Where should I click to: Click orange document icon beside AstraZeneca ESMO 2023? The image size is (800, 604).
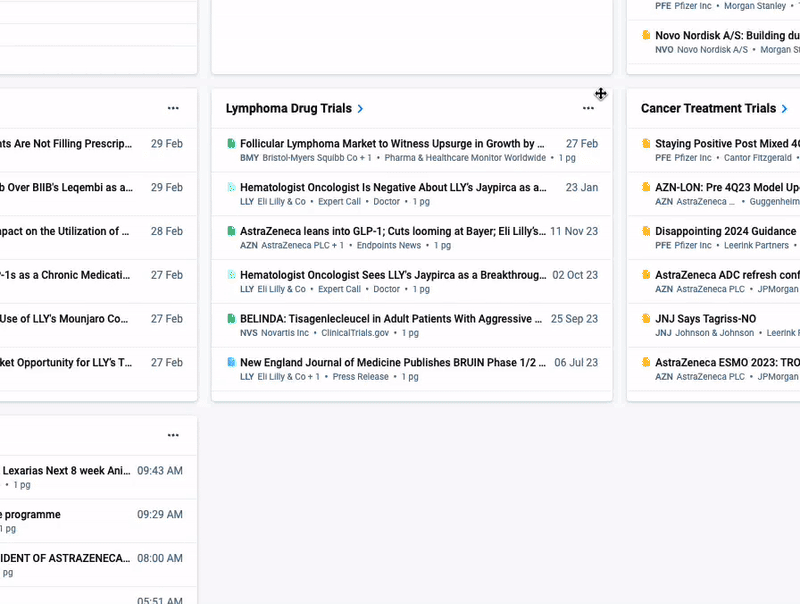[x=646, y=362]
